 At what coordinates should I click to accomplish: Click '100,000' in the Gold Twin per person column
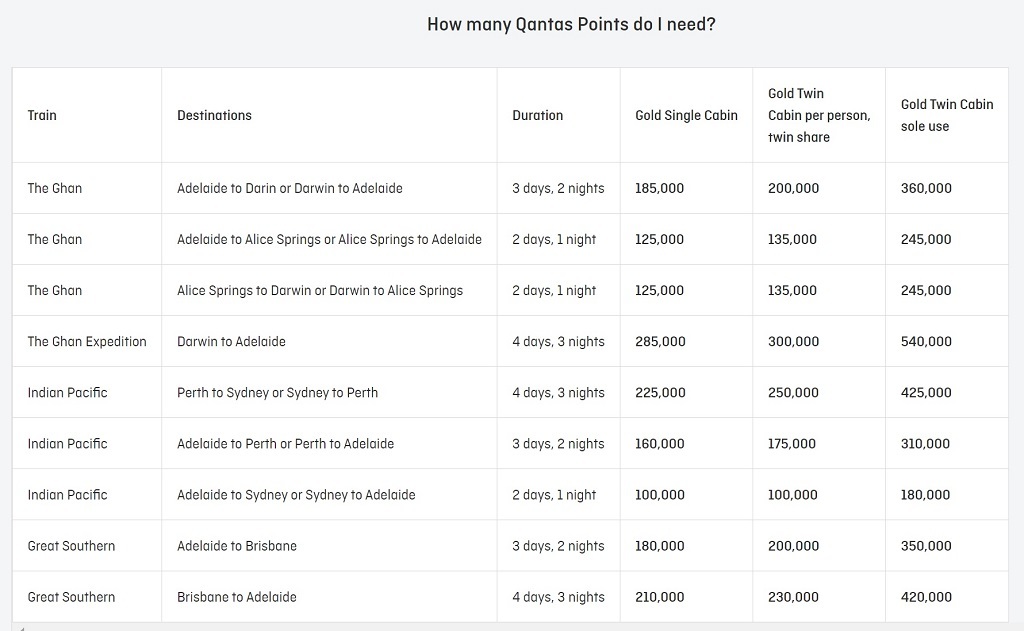click(793, 495)
